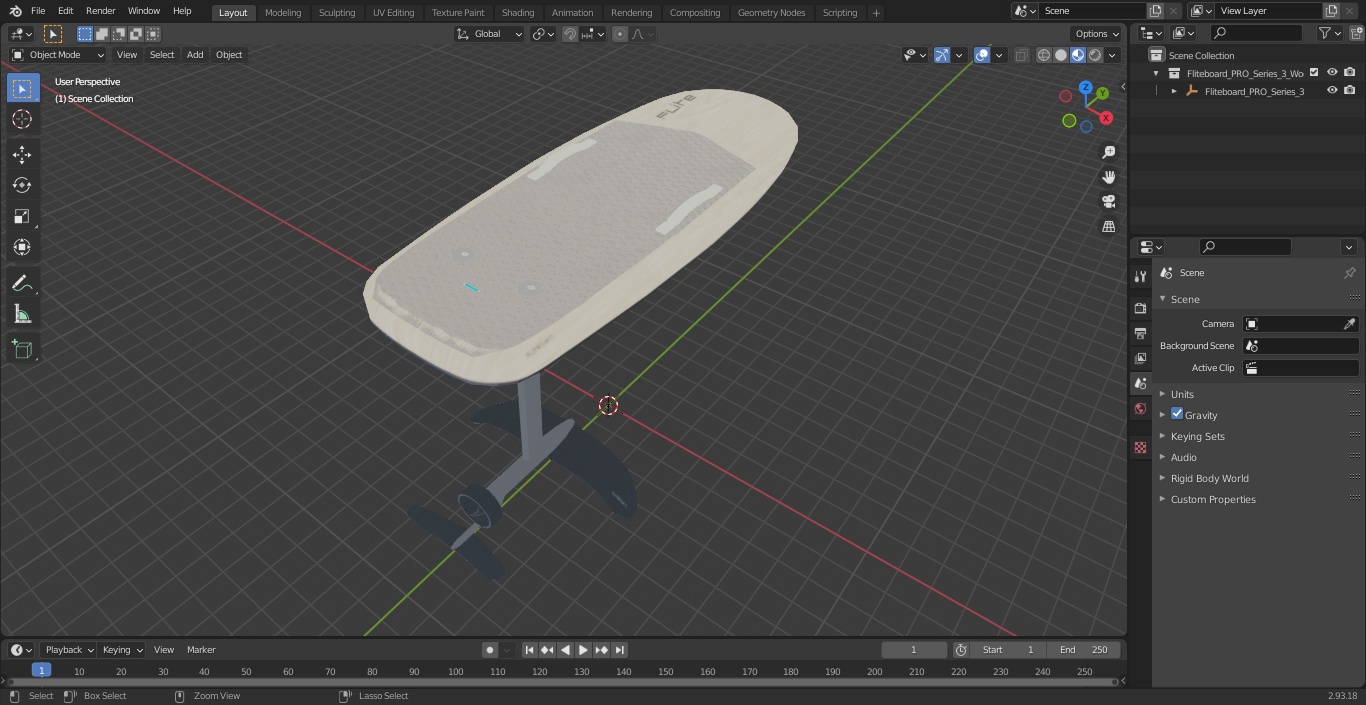This screenshot has height=705, width=1366.
Task: Open the Render properties tab
Action: [1140, 308]
